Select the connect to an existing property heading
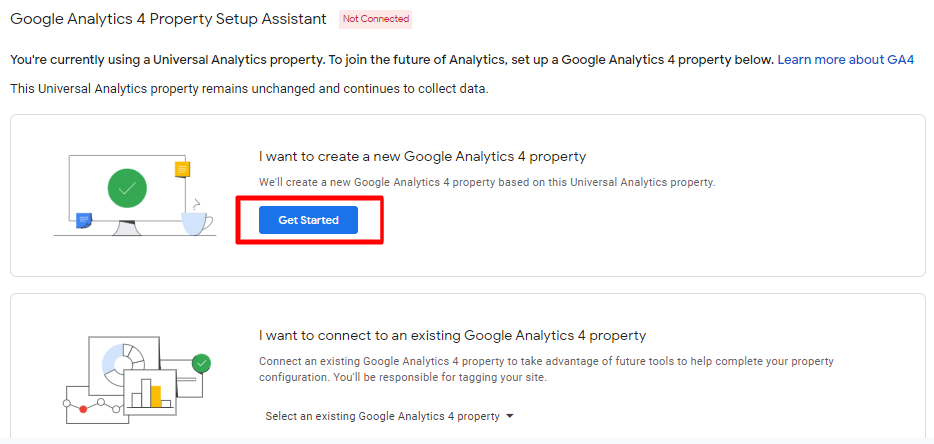The width and height of the screenshot is (934, 444). pos(452,335)
